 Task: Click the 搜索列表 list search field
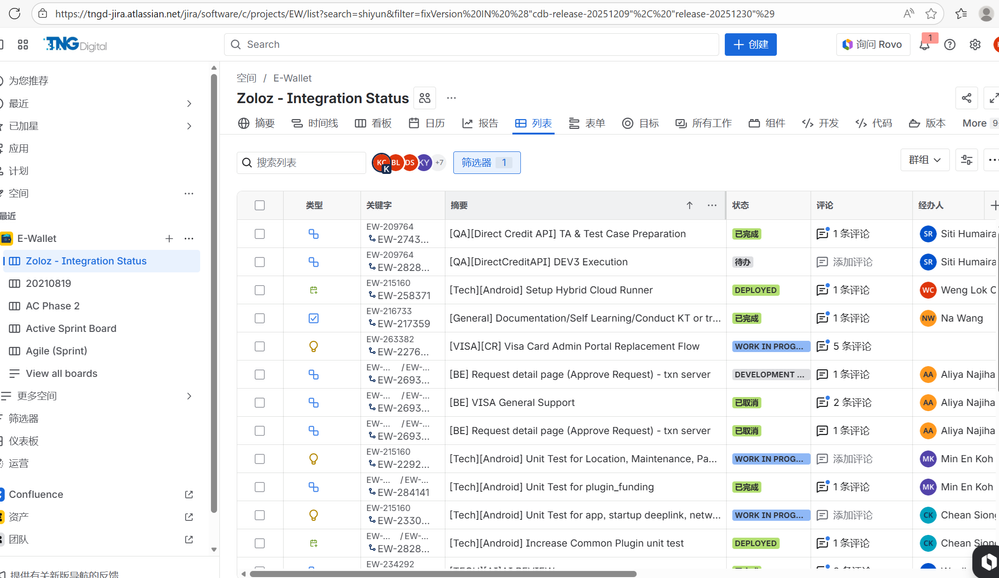pos(301,163)
